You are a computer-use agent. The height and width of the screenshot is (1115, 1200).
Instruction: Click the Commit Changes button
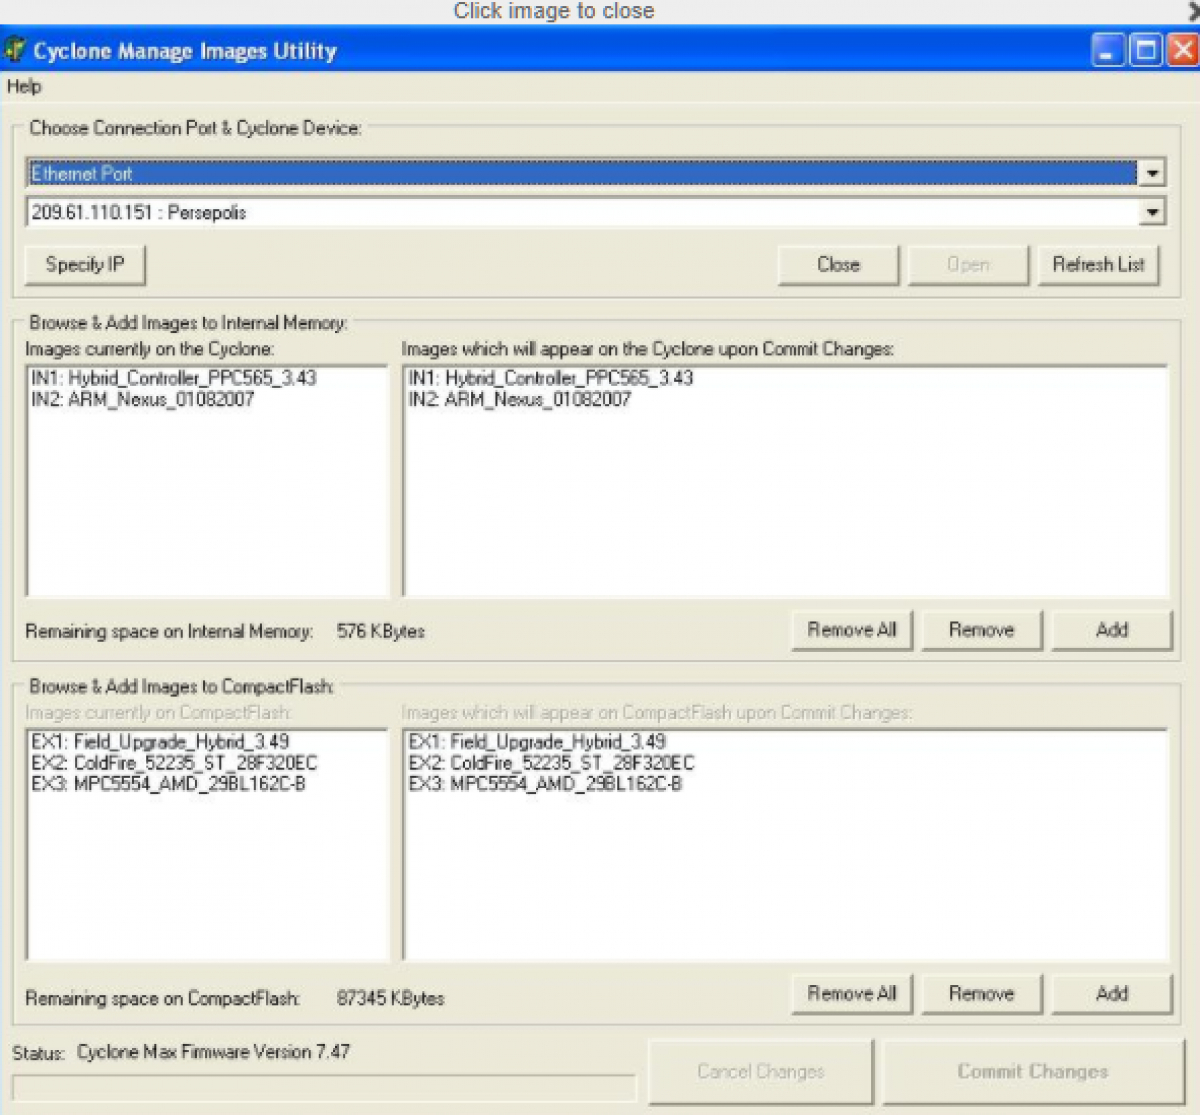[1032, 1072]
